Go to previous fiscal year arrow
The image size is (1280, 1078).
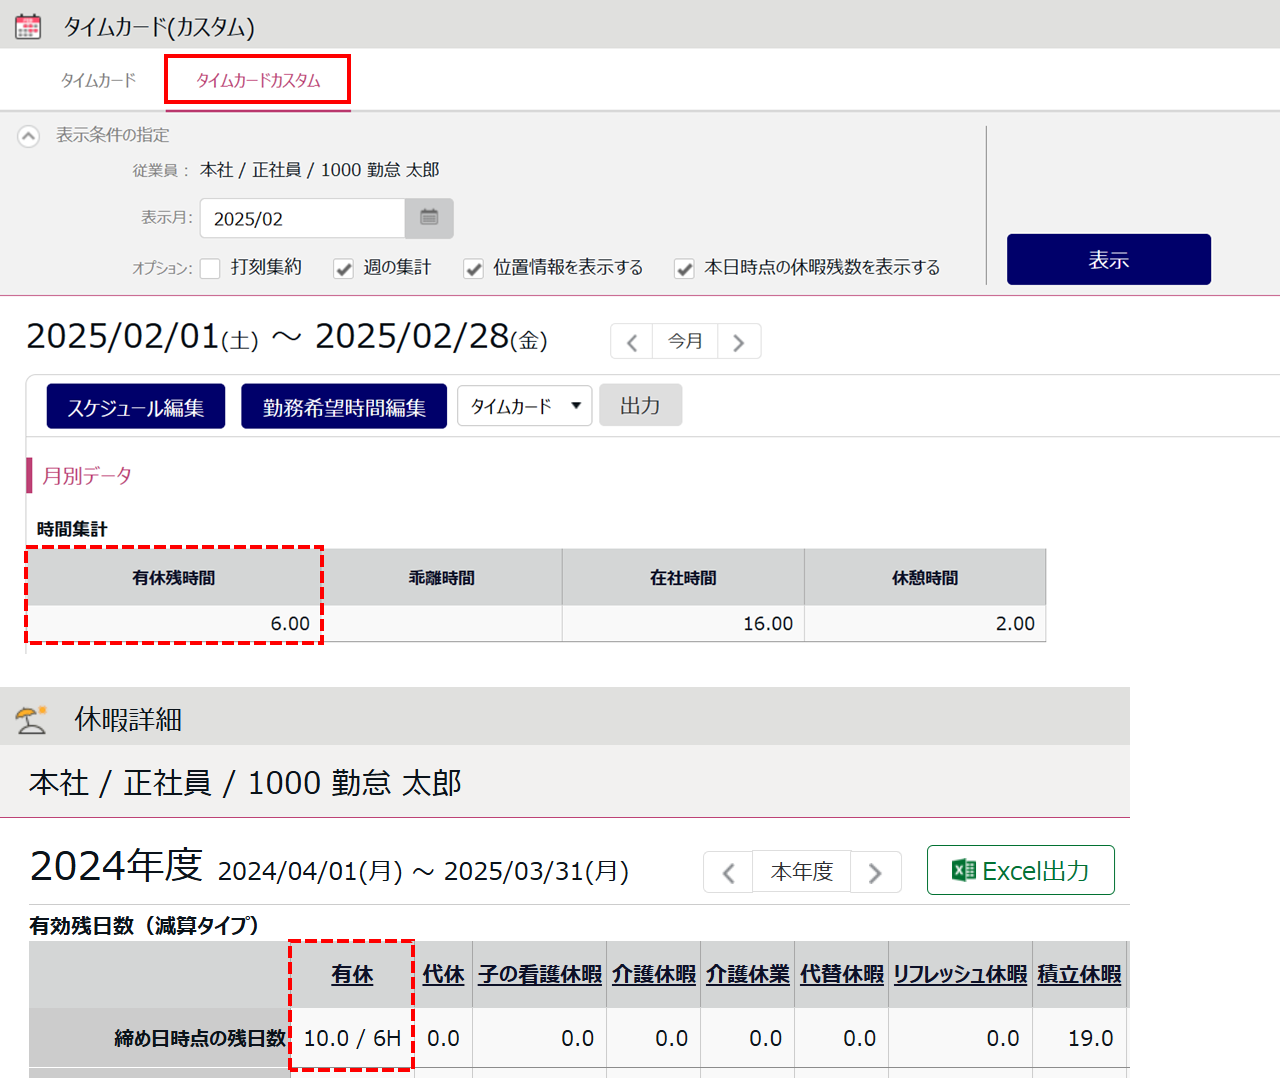click(728, 873)
